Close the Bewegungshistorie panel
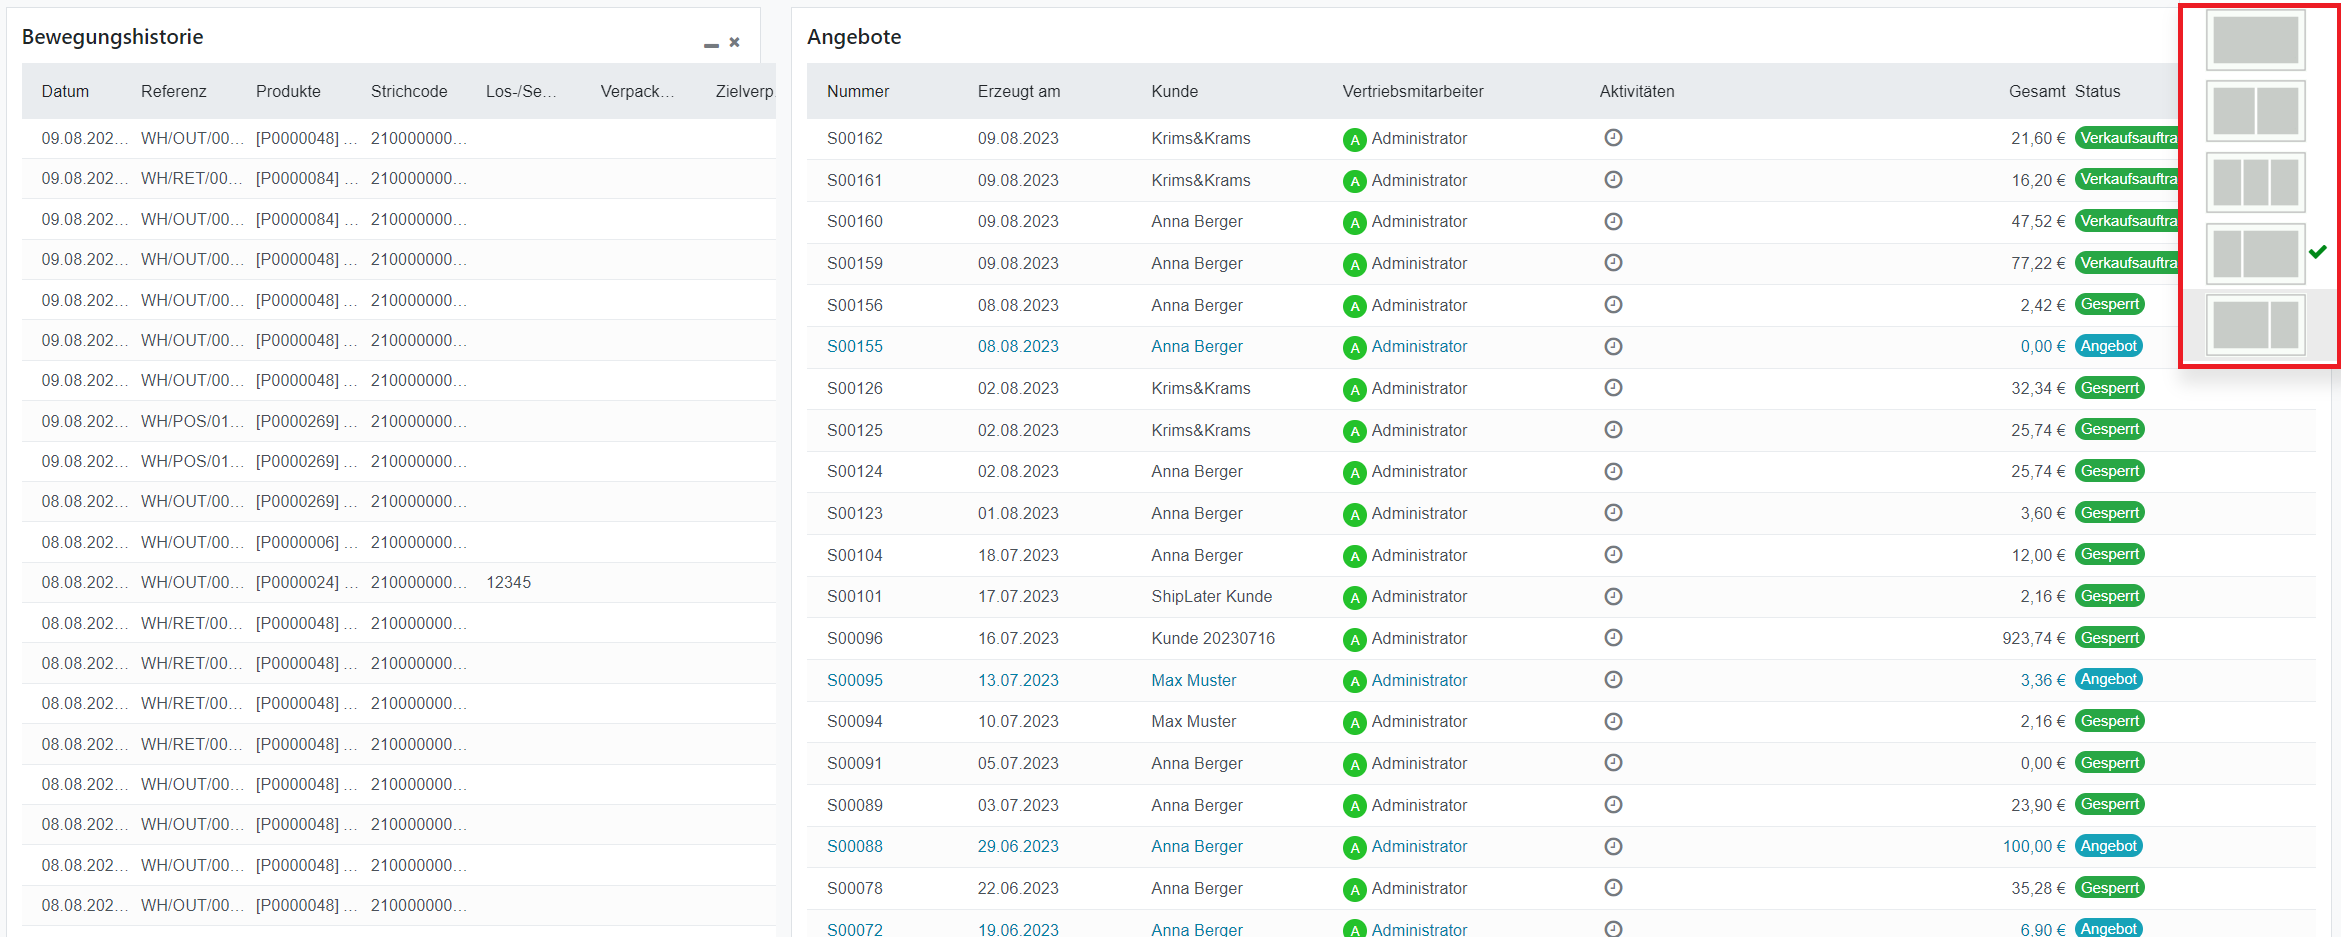2341x937 pixels. click(734, 42)
